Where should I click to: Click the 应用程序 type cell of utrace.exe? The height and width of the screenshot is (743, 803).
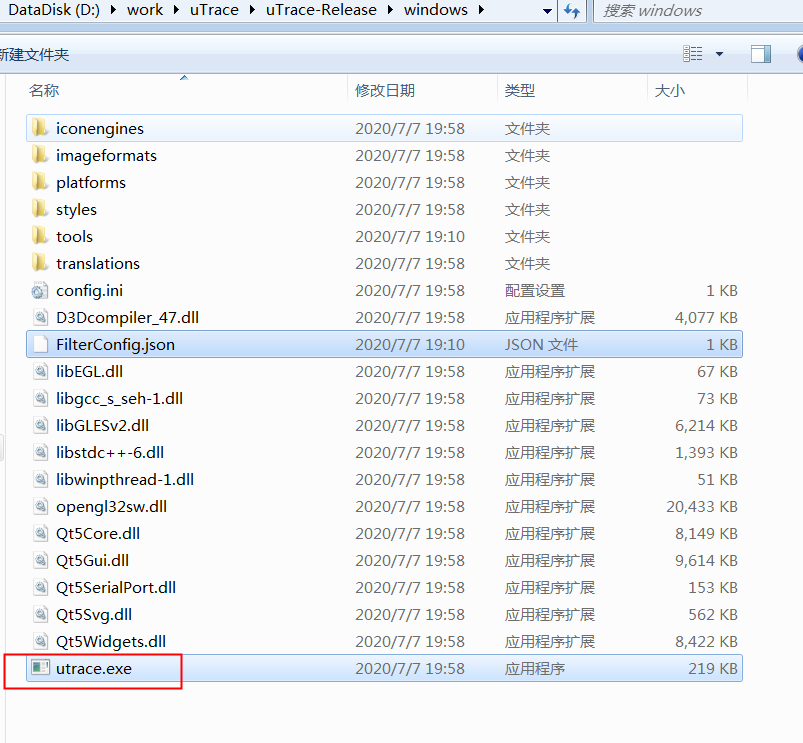(x=535, y=668)
